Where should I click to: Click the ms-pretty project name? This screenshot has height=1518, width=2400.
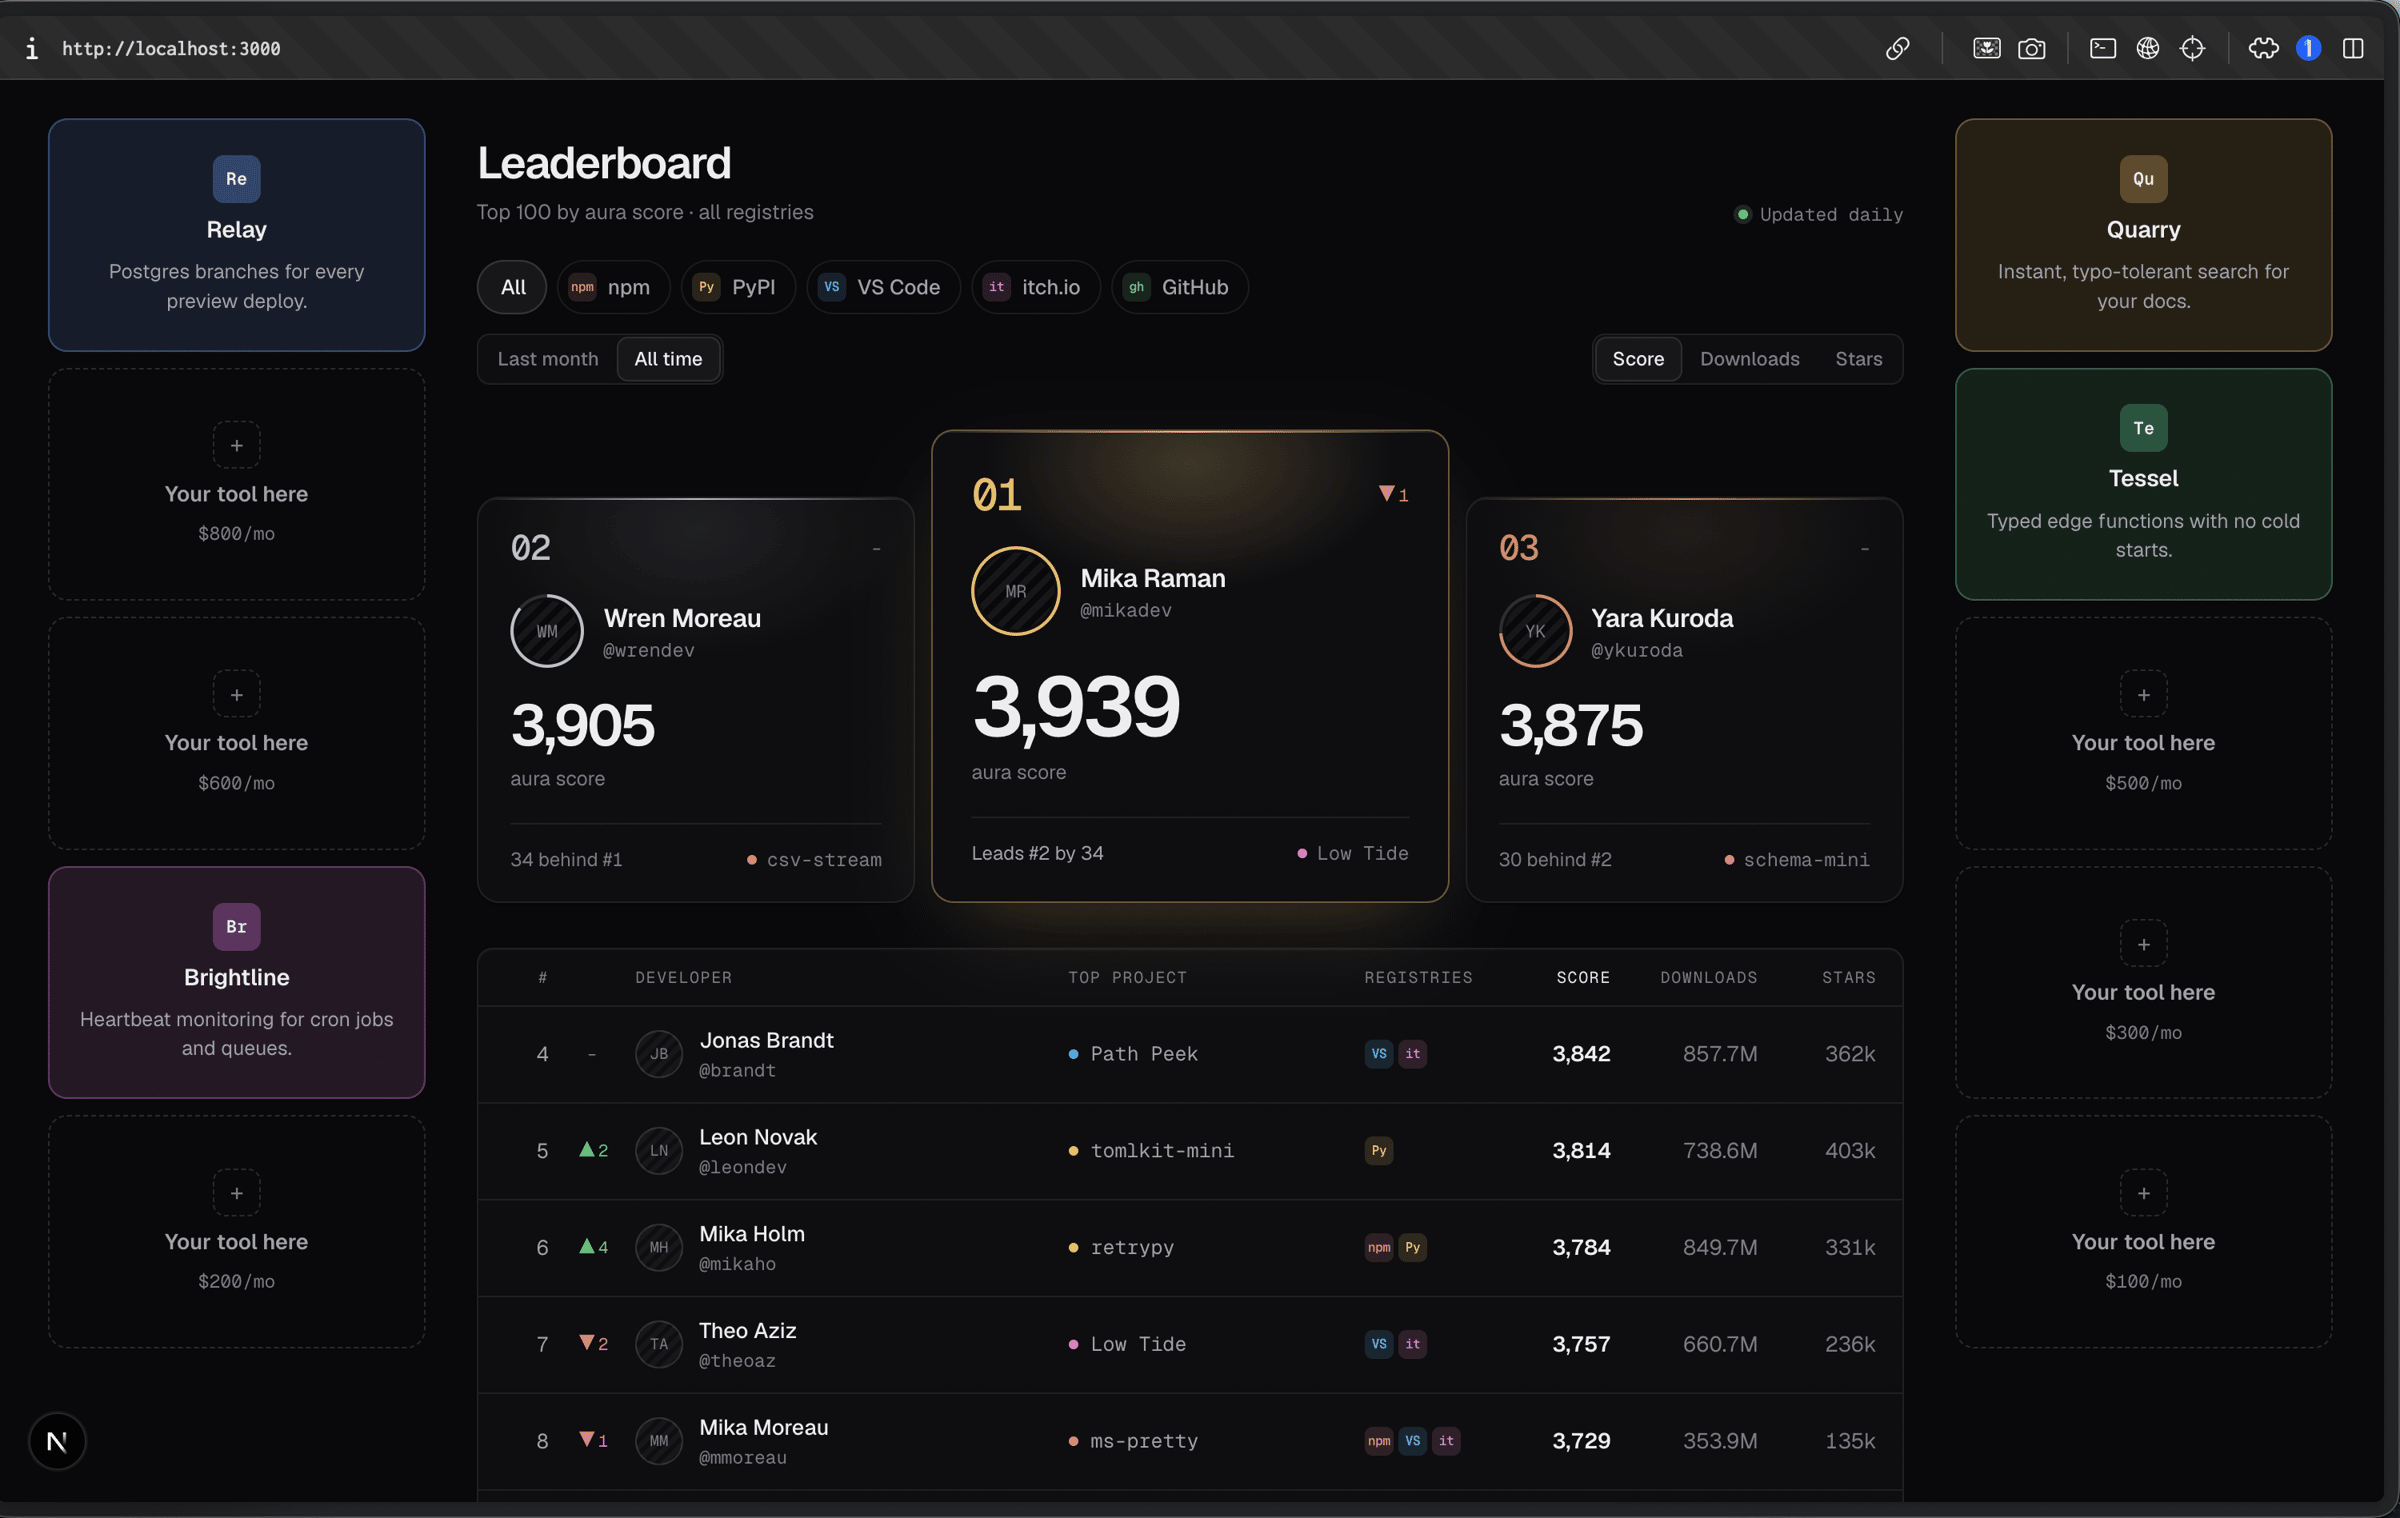[x=1144, y=1441]
